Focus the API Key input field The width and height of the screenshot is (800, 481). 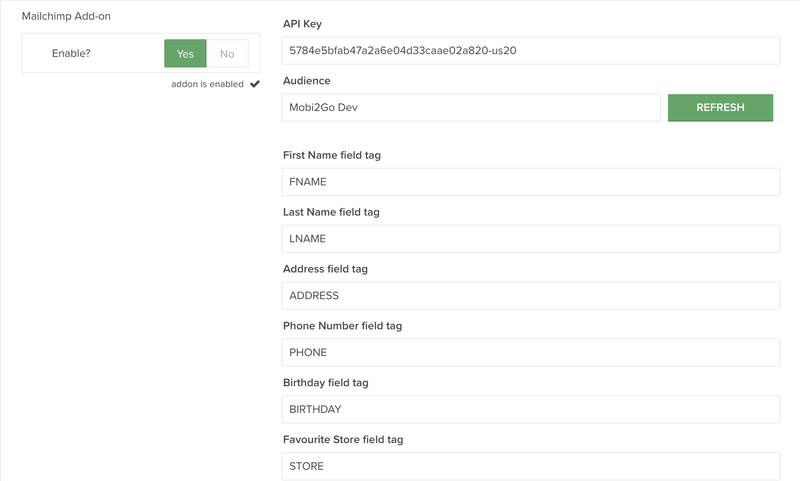pyautogui.click(x=530, y=51)
